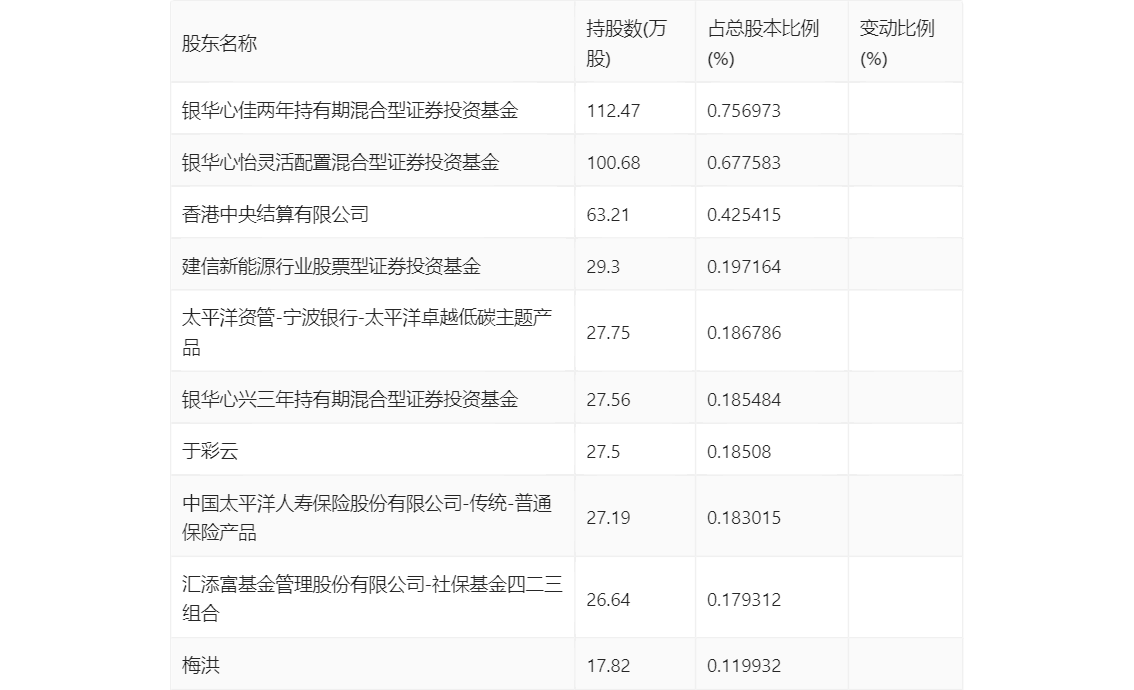Click the value 29.3
This screenshot has width=1134, height=690.
pos(602,267)
